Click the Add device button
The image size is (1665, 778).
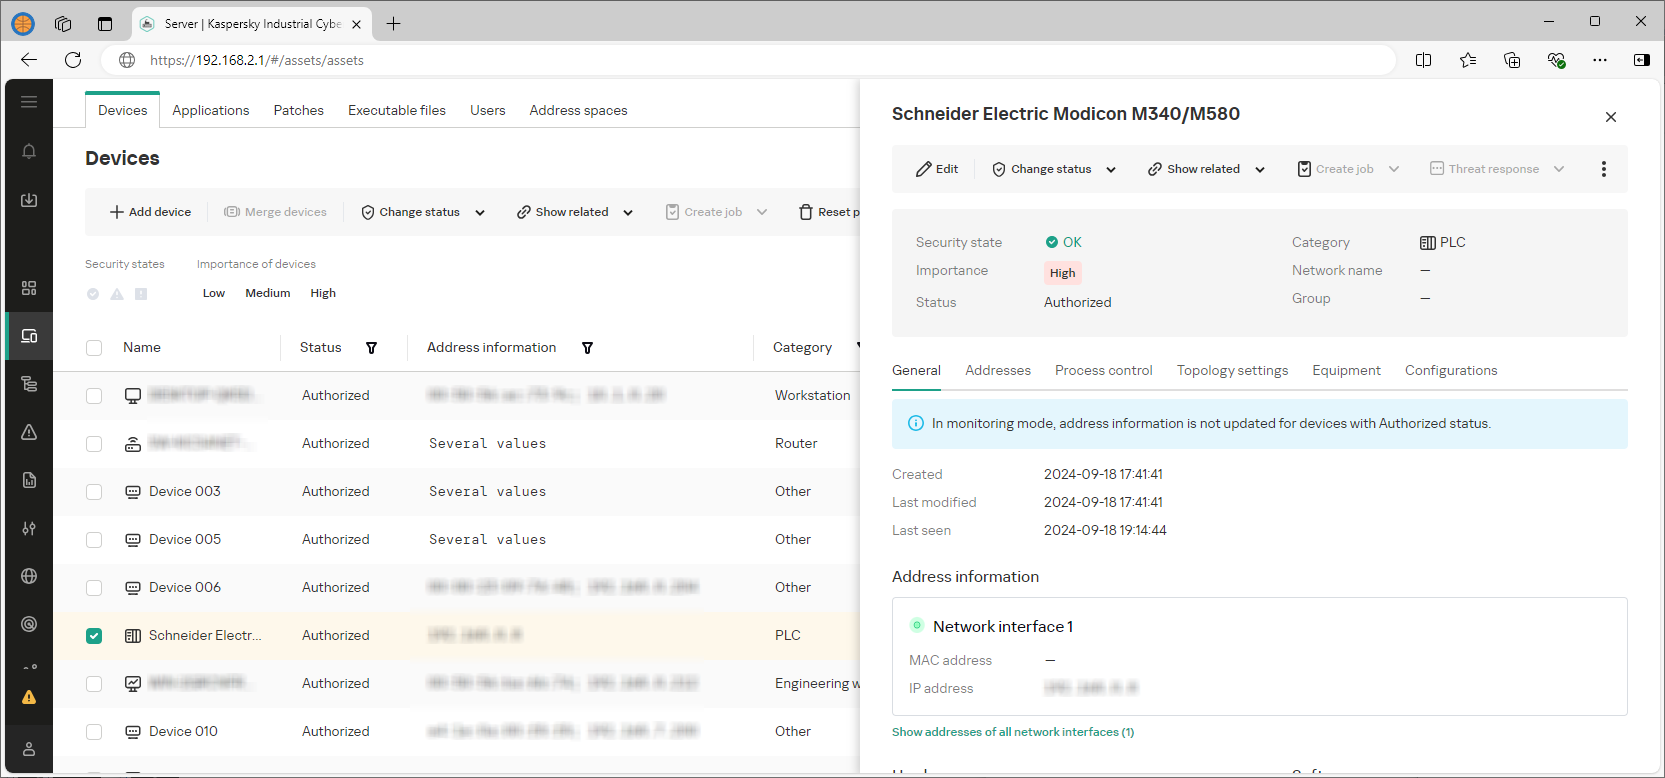[150, 212]
